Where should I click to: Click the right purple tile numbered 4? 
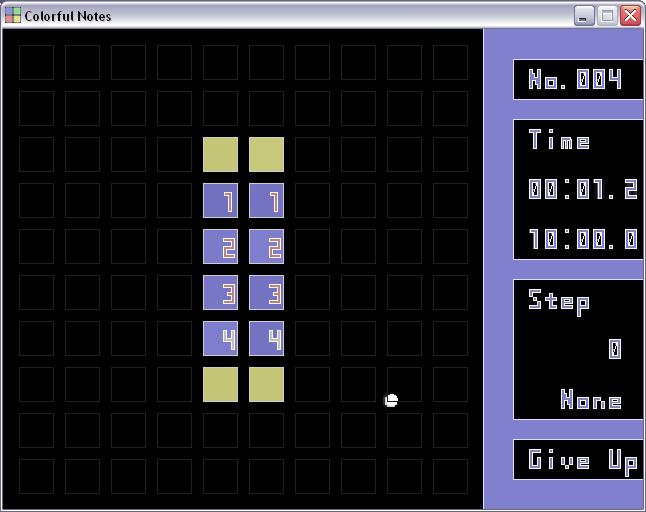click(x=267, y=339)
